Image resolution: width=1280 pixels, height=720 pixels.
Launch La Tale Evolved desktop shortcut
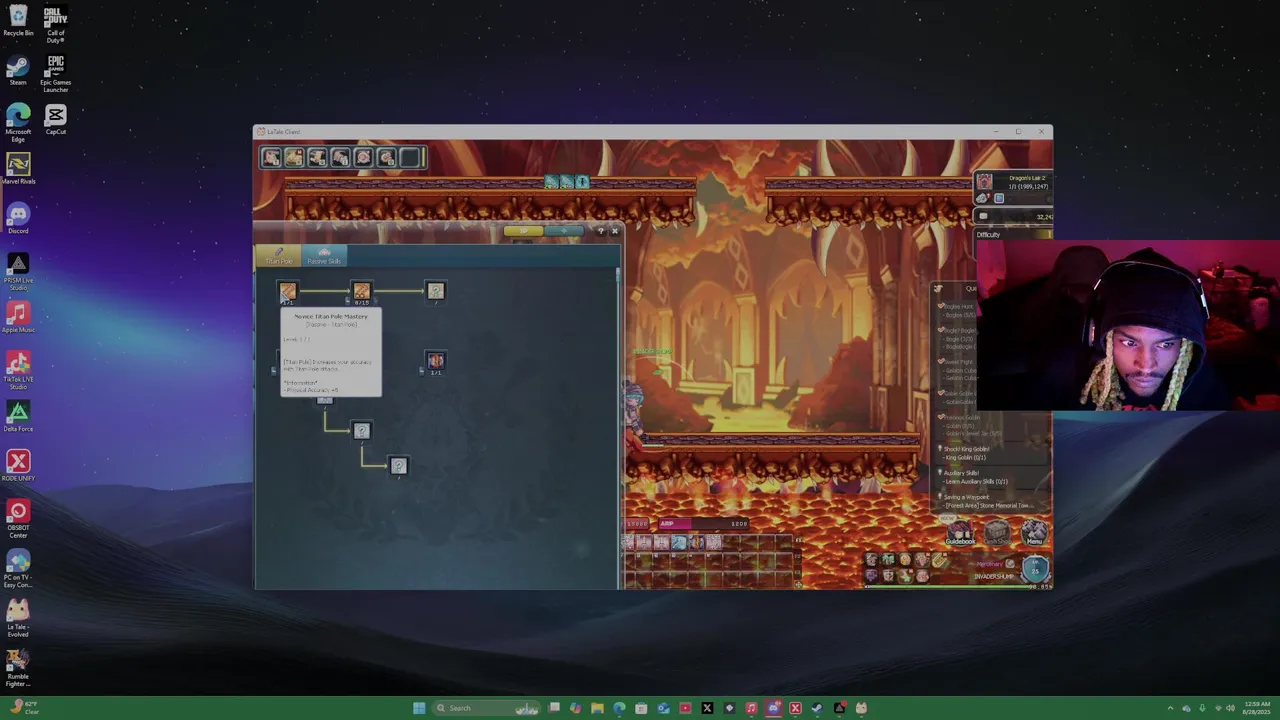pos(18,618)
